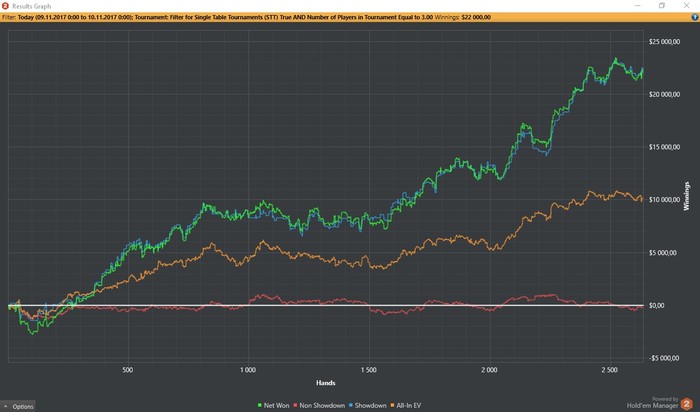The width and height of the screenshot is (700, 412).
Task: Toggle the All-In EV legend entry
Action: (x=406, y=405)
